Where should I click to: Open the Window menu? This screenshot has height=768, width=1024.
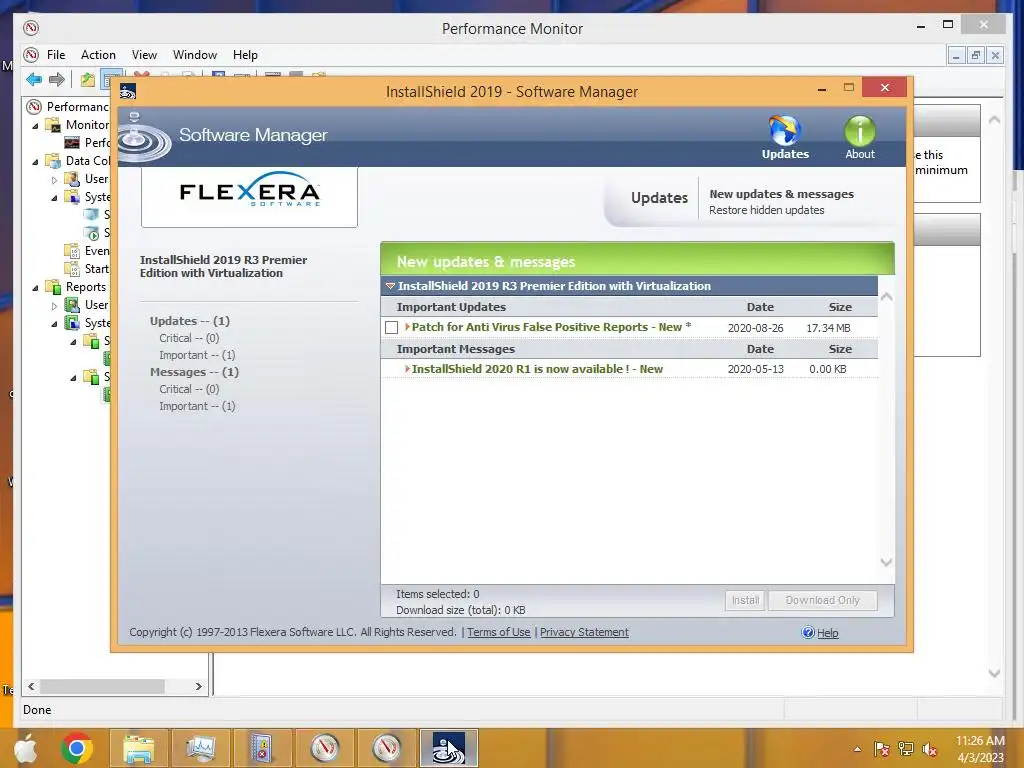coord(195,55)
